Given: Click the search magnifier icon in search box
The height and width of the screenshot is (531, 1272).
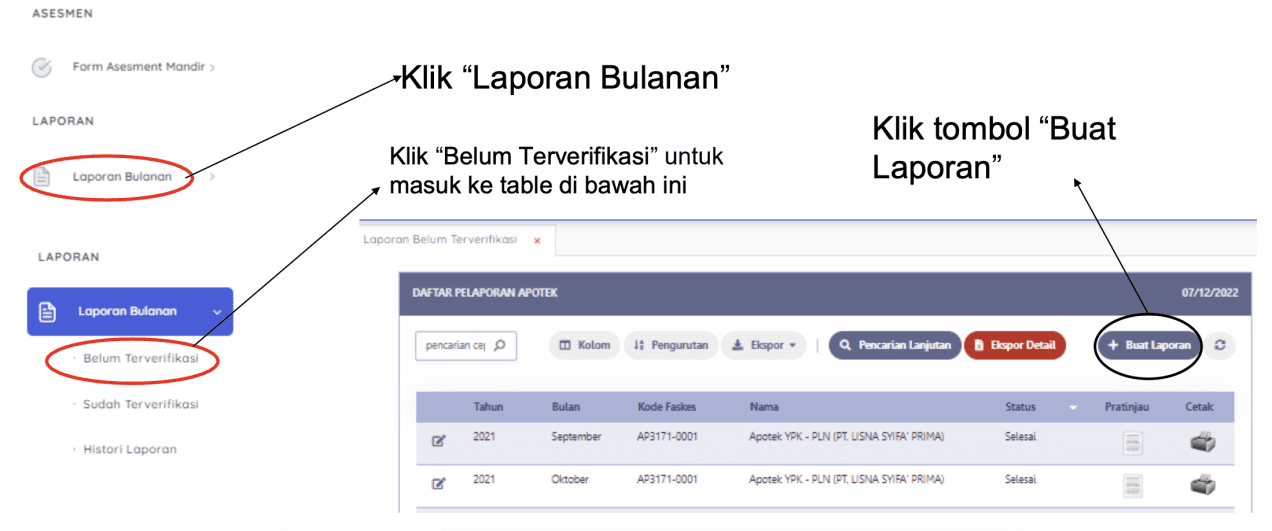Looking at the screenshot, I should pos(499,345).
